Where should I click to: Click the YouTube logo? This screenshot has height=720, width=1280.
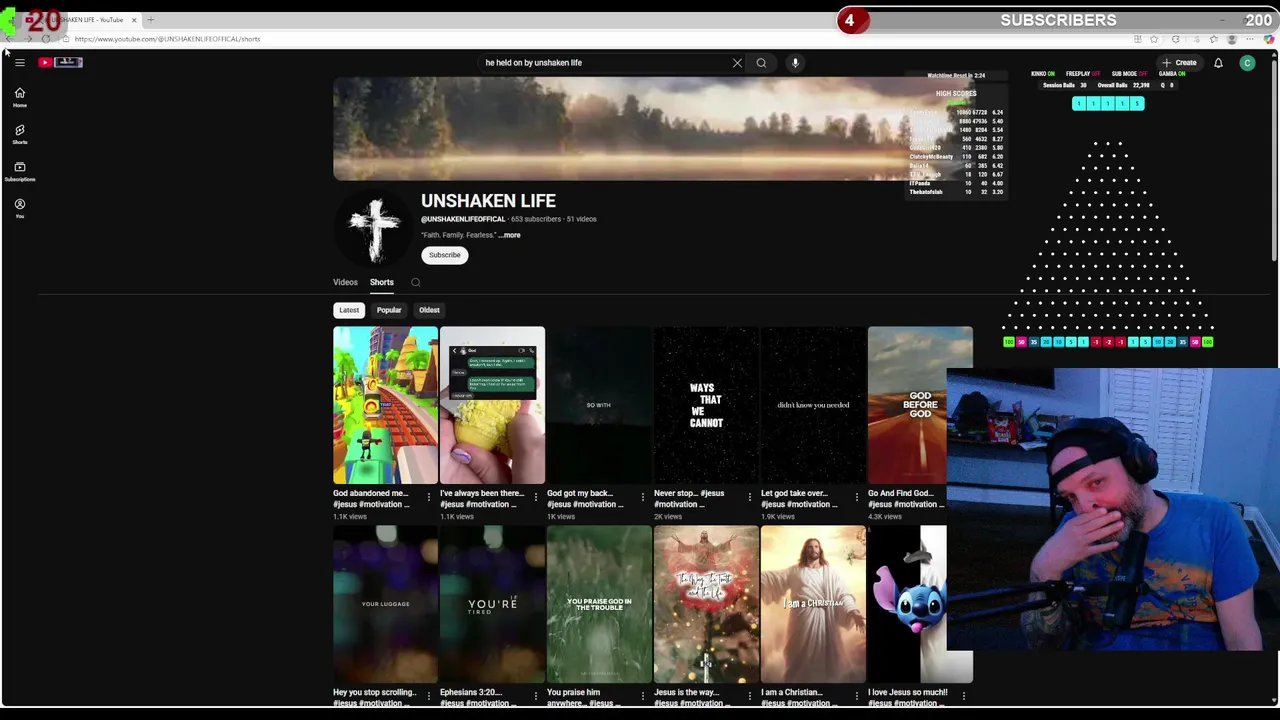click(60, 62)
